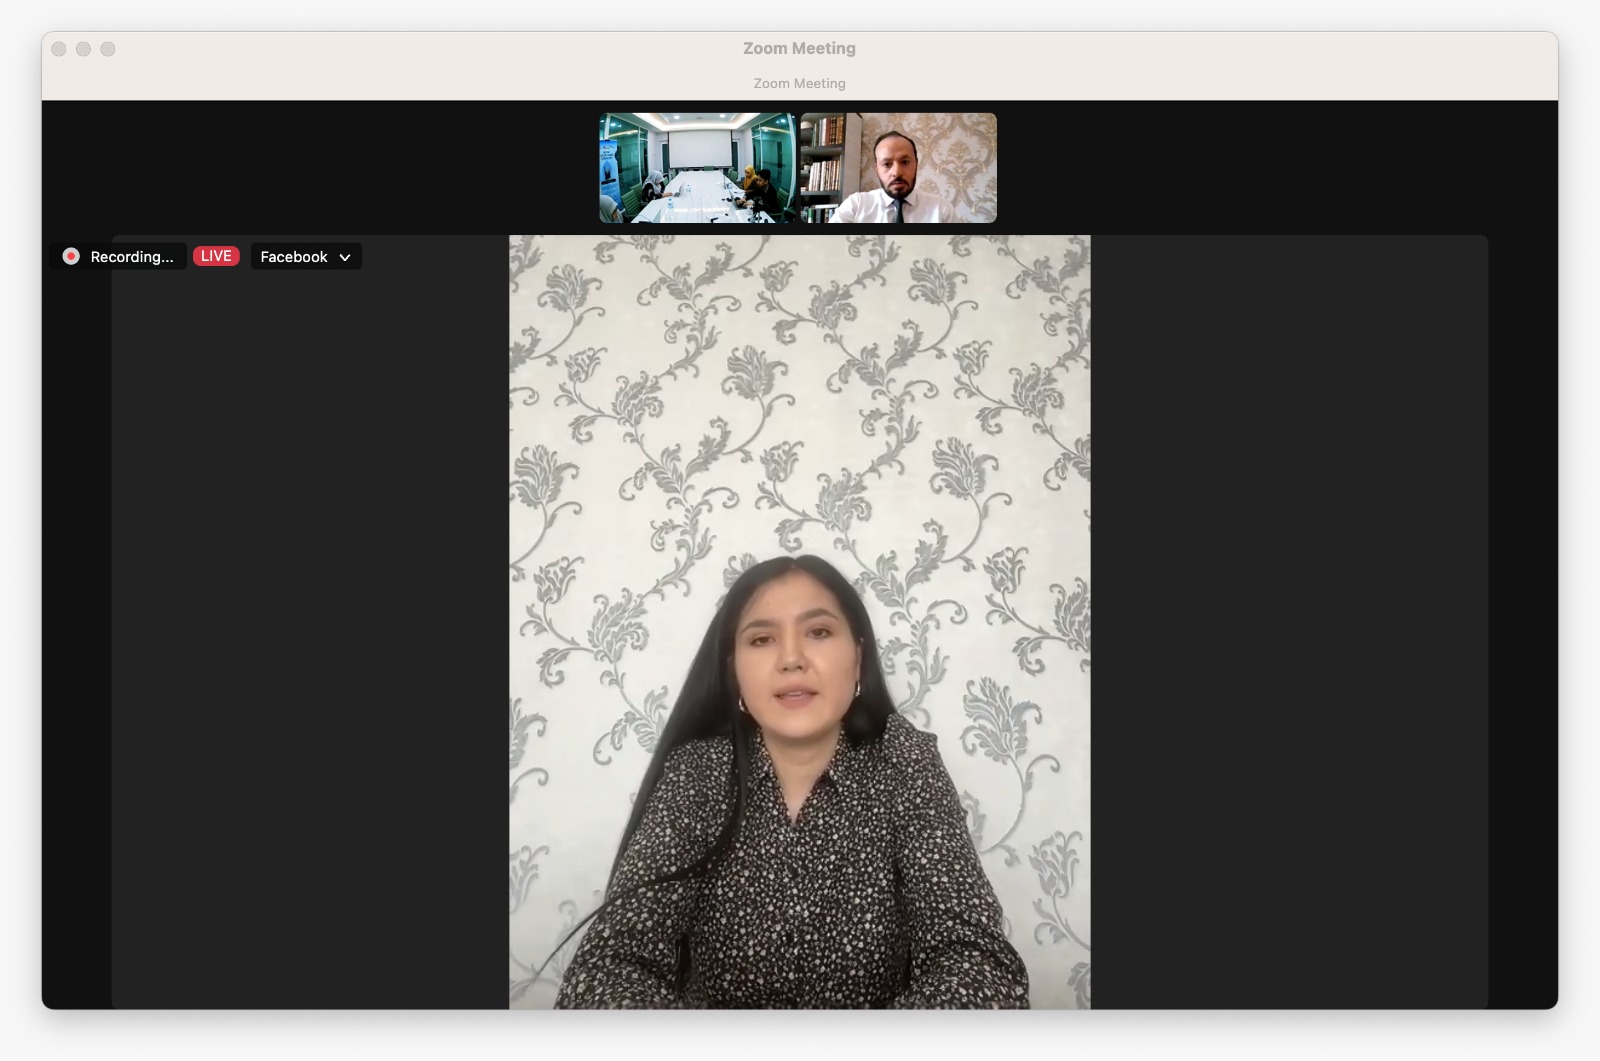
Task: Select the conference room participant thumbnail
Action: point(698,168)
